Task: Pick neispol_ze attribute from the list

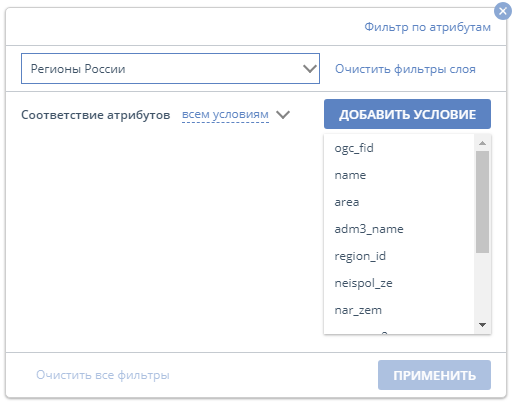Action: pos(399,283)
